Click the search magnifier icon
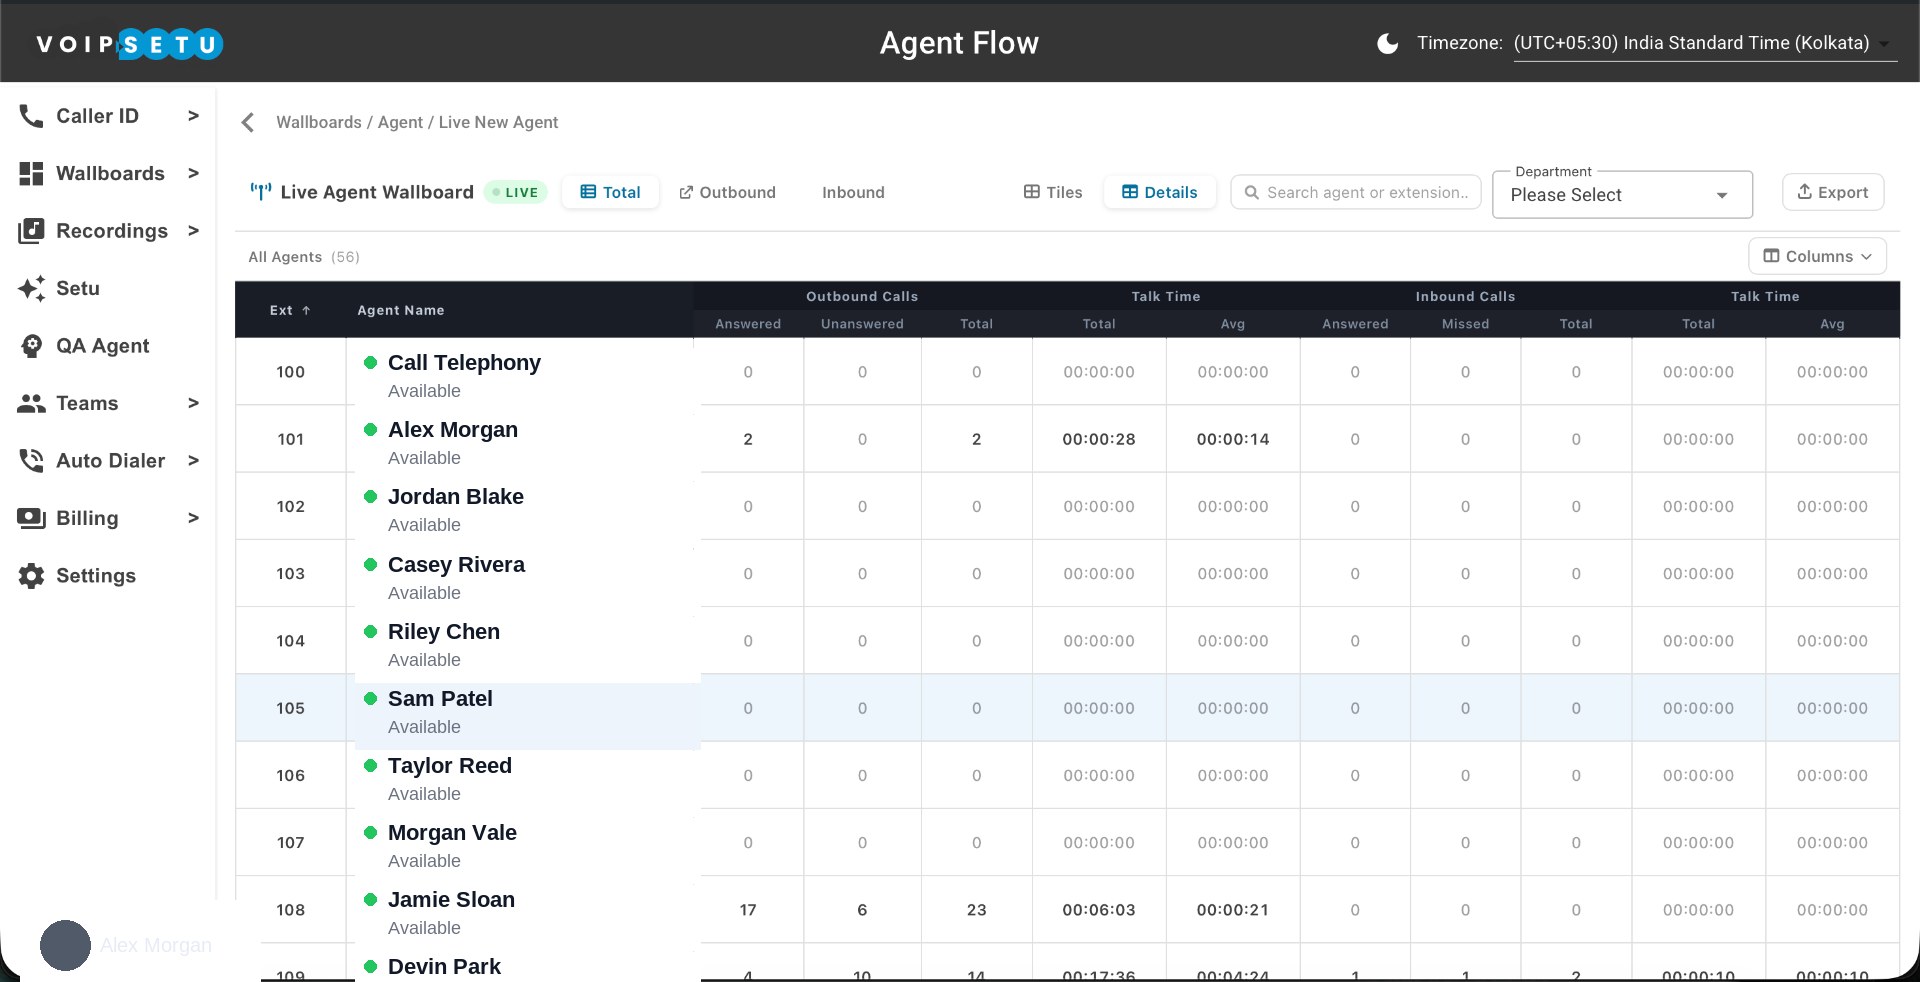This screenshot has width=1920, height=982. pos(1251,192)
